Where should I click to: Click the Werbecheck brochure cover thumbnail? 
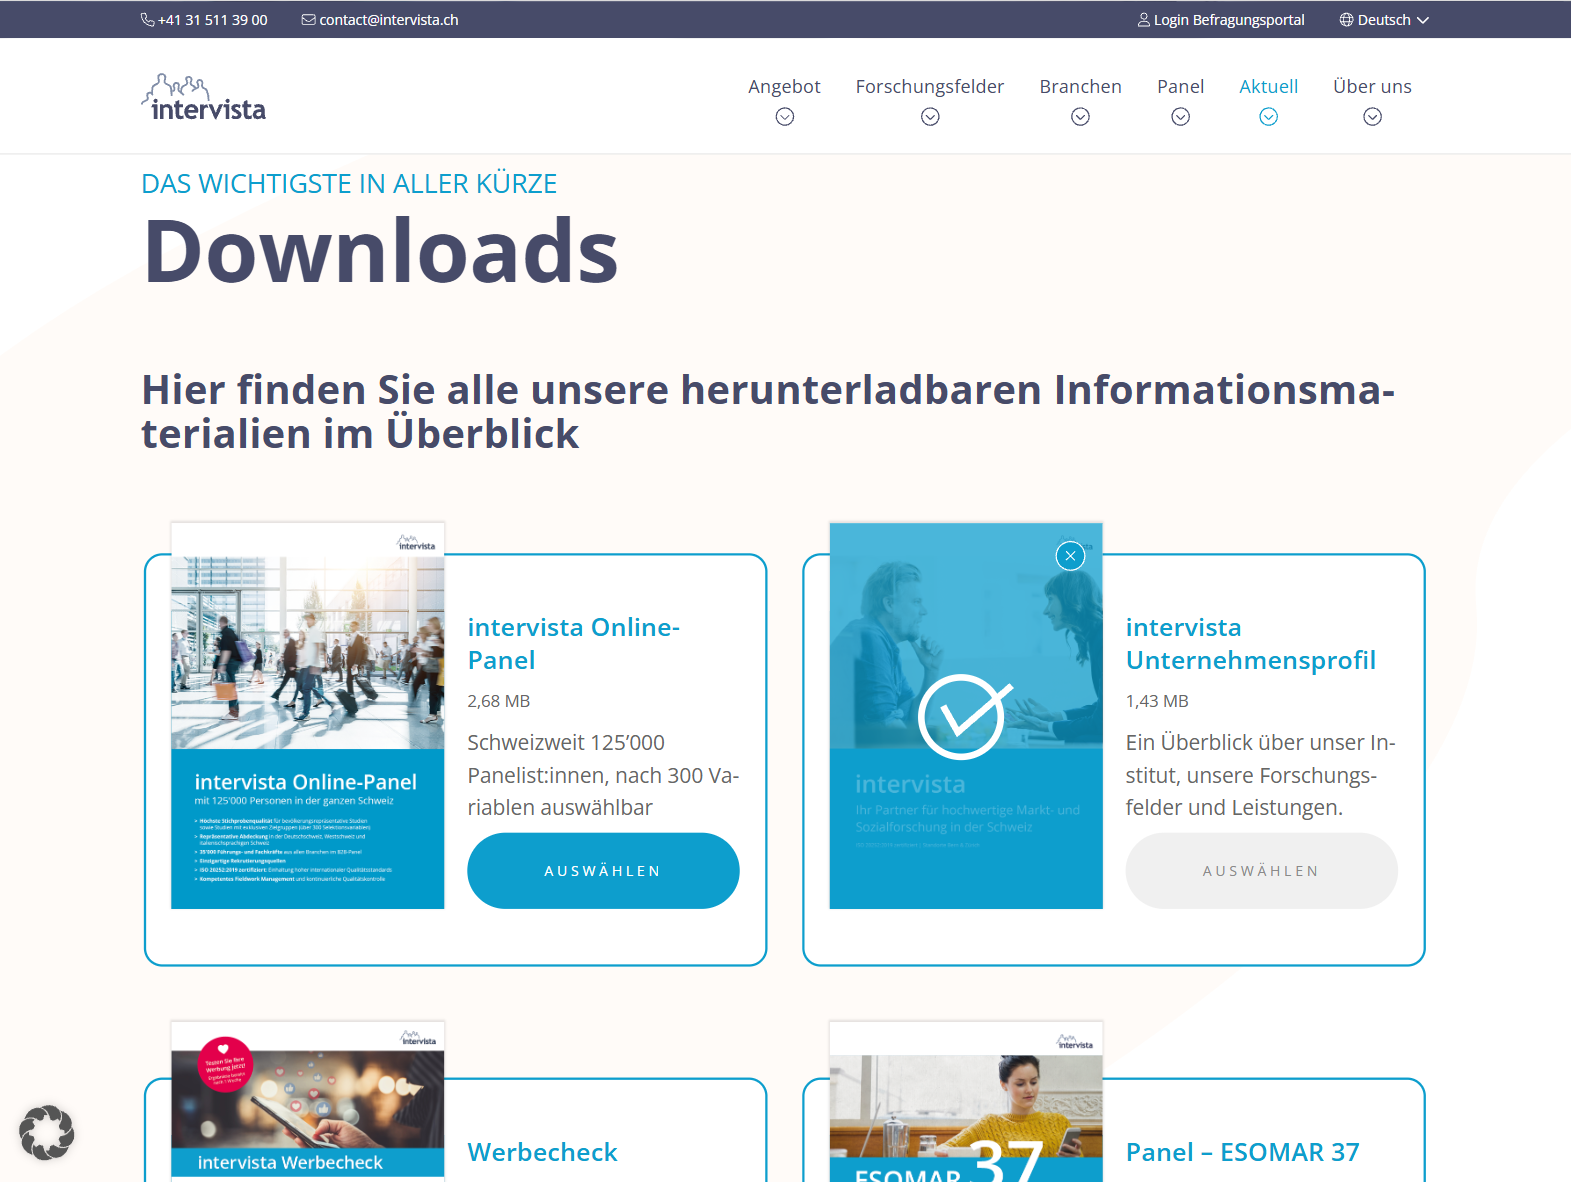pyautogui.click(x=308, y=1101)
